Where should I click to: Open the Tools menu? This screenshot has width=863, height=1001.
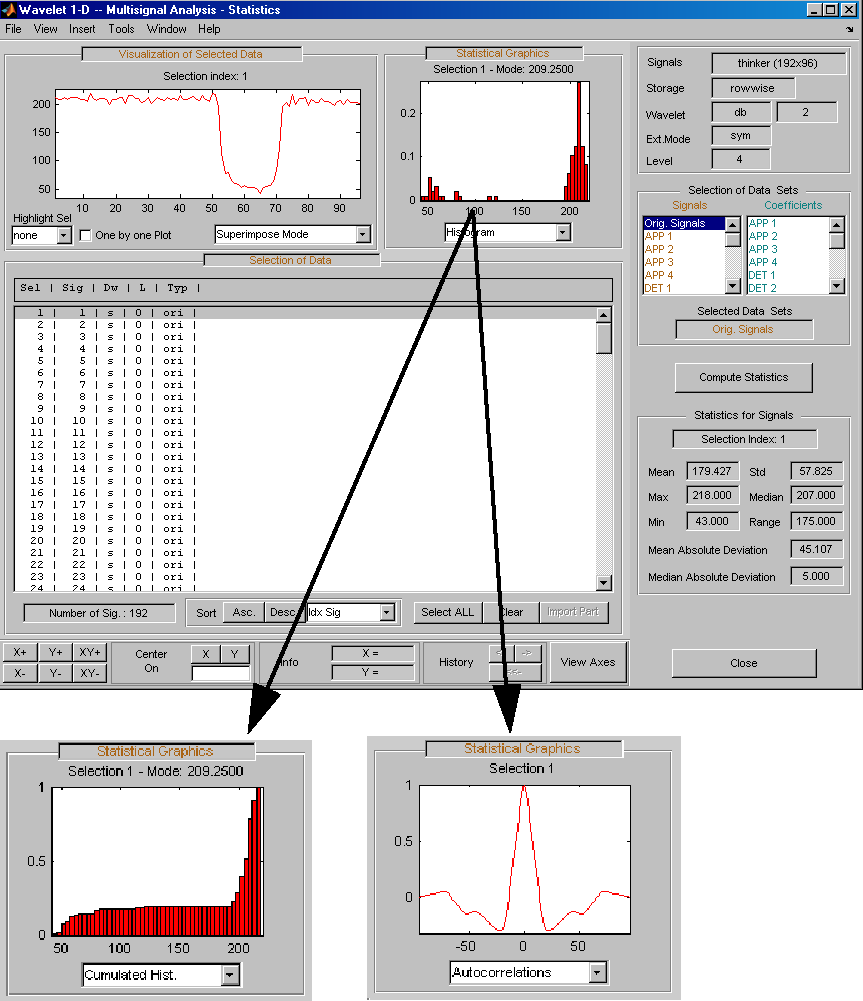(121, 29)
